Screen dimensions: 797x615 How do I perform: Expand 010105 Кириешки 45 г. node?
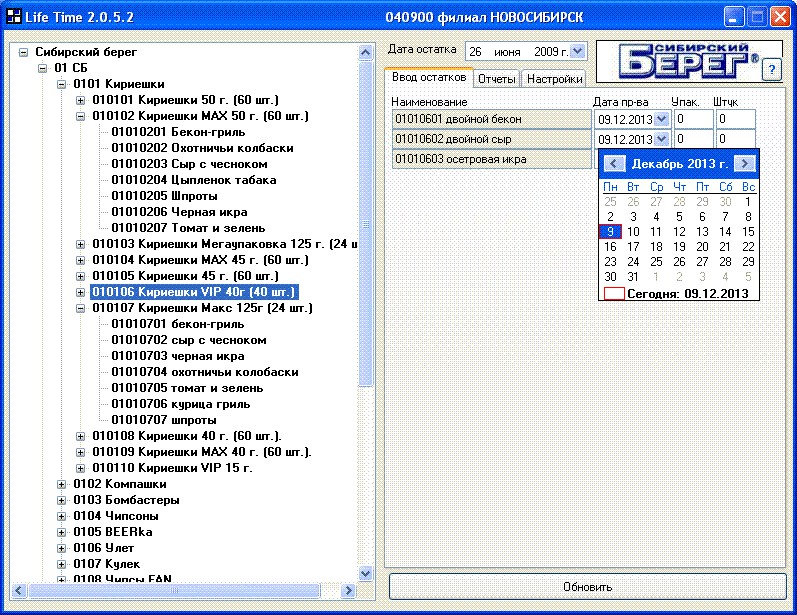[80, 276]
